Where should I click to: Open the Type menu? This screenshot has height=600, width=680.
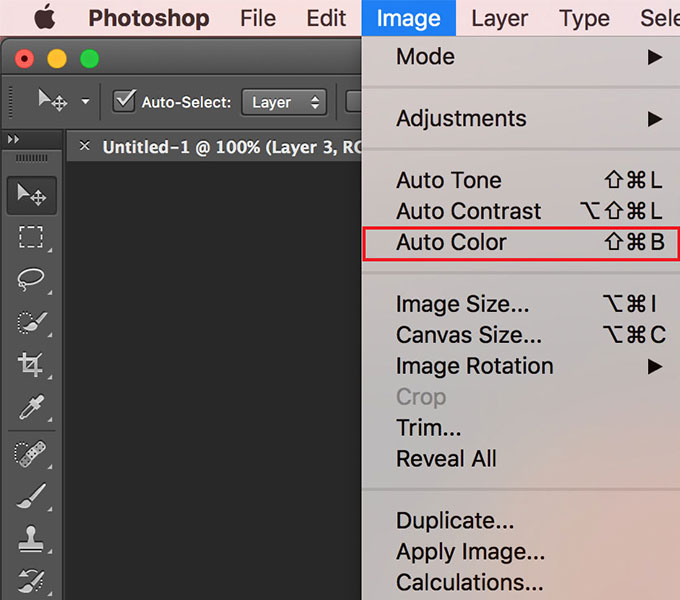584,19
